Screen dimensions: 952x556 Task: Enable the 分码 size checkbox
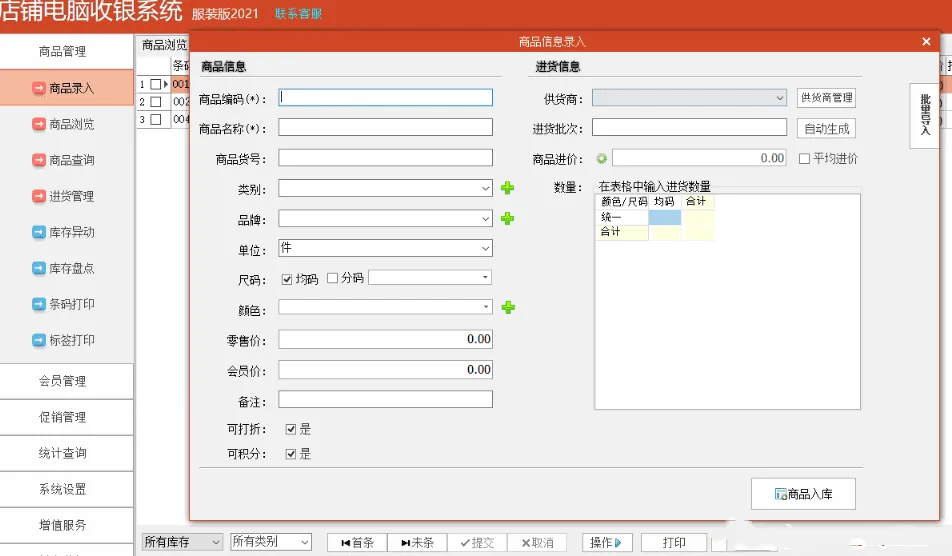point(333,279)
